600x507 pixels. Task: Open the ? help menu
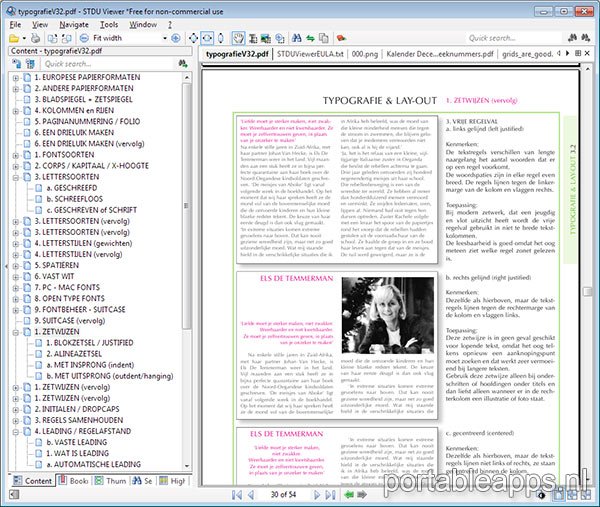[x=170, y=24]
